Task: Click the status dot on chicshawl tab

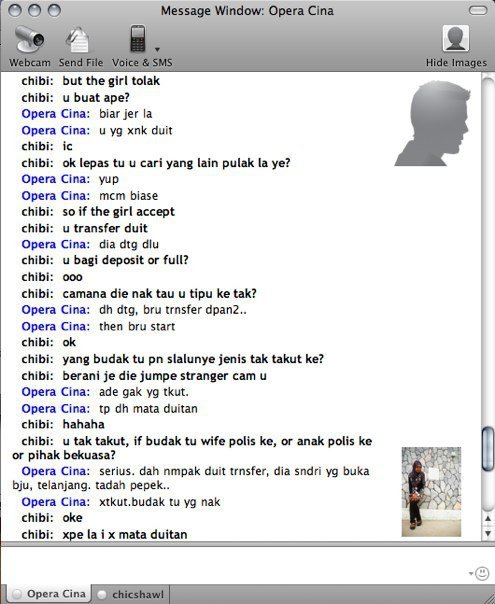Action: [x=102, y=595]
